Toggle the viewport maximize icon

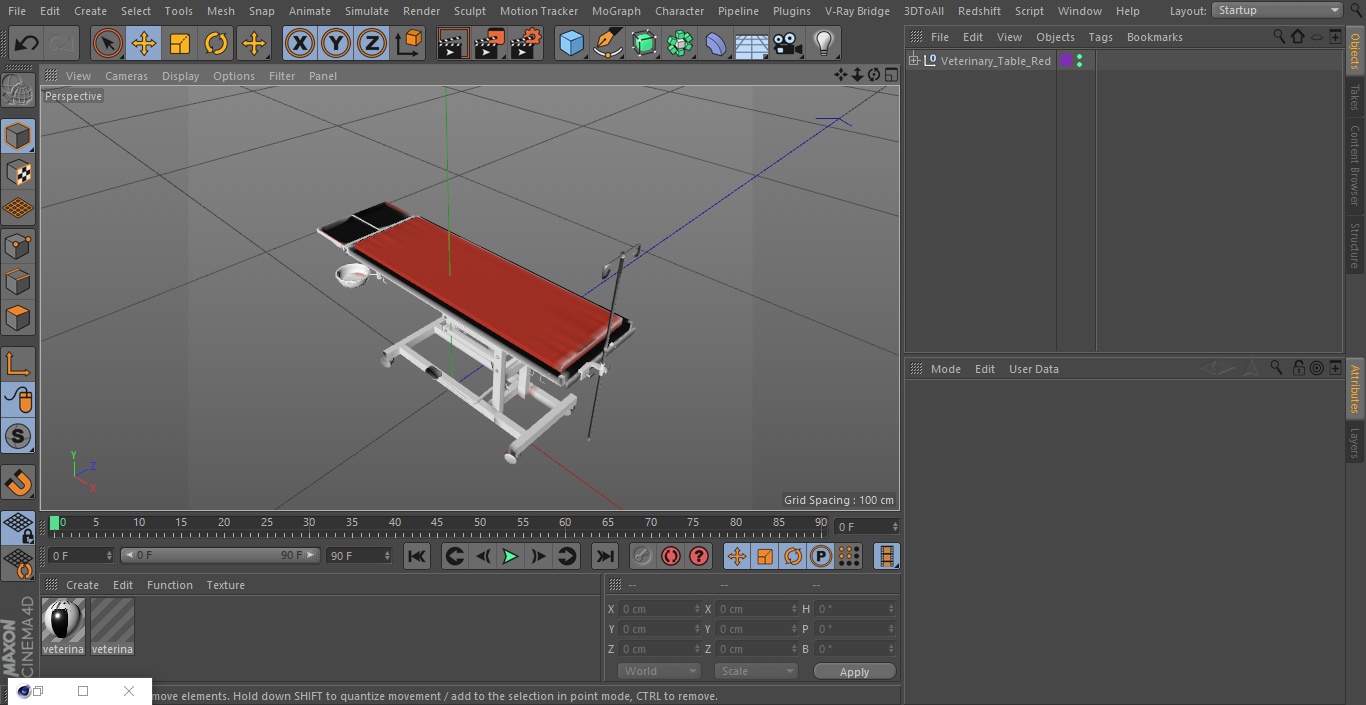[890, 75]
